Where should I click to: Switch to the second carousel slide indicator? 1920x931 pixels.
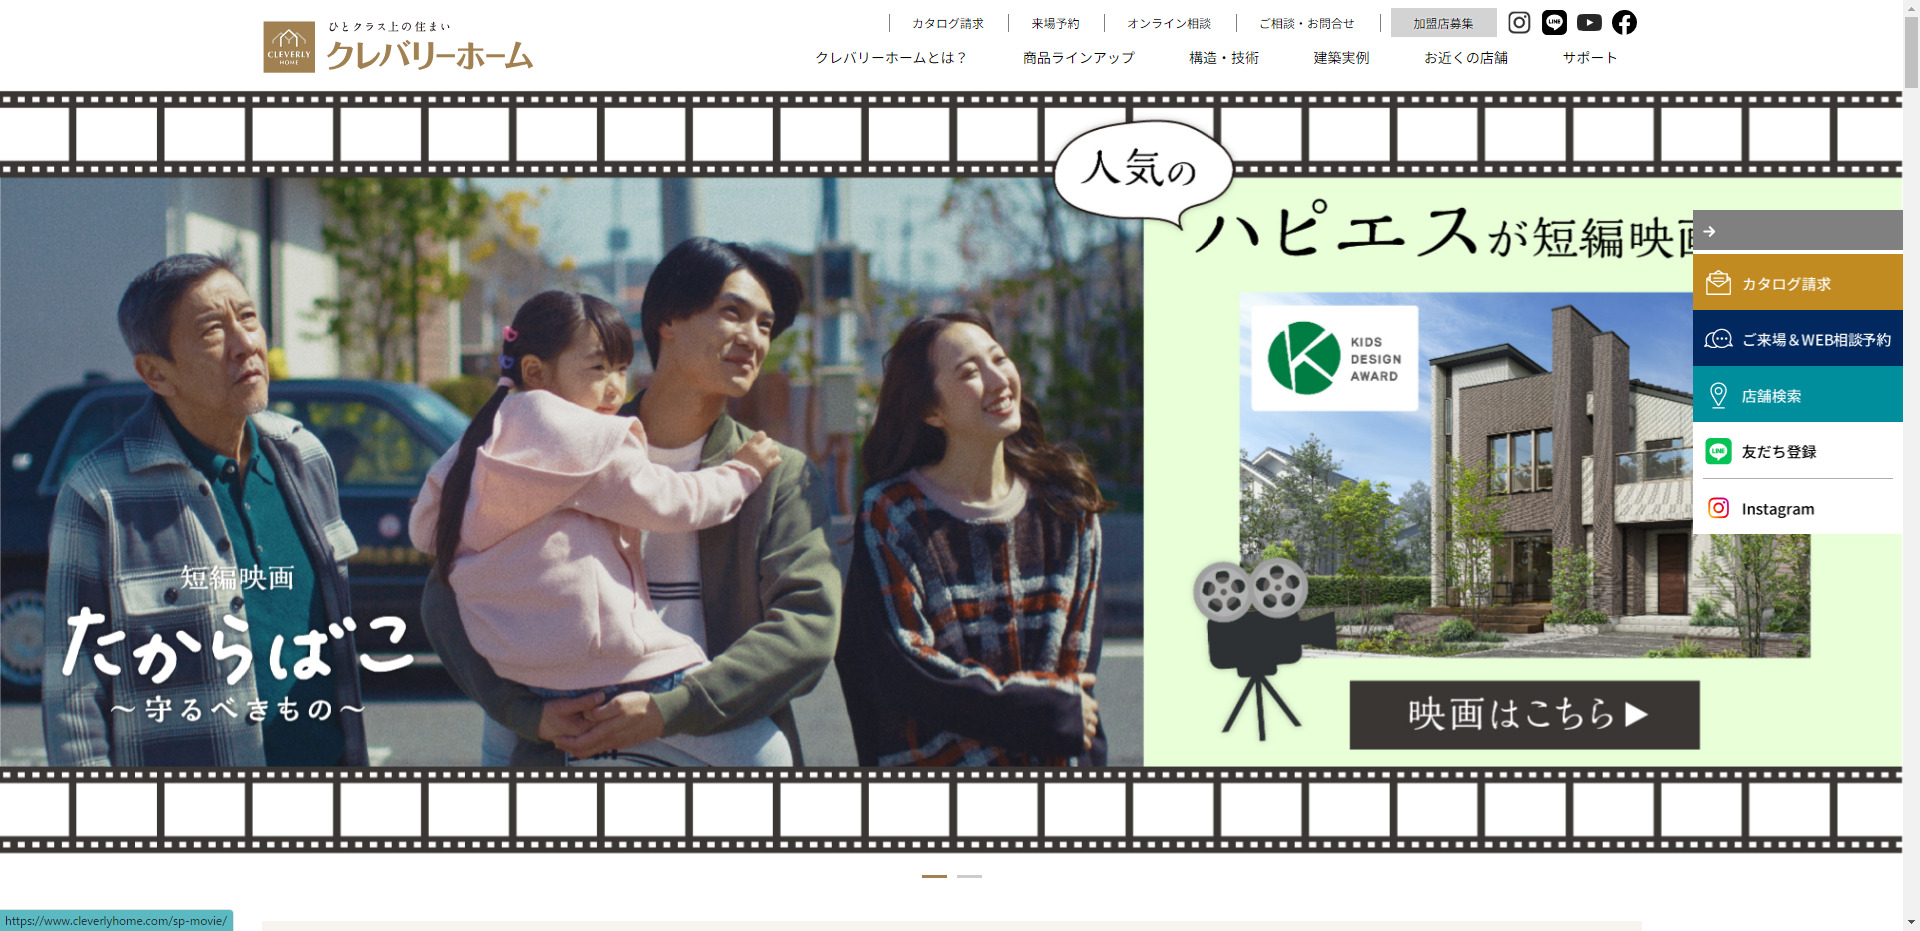coord(969,876)
